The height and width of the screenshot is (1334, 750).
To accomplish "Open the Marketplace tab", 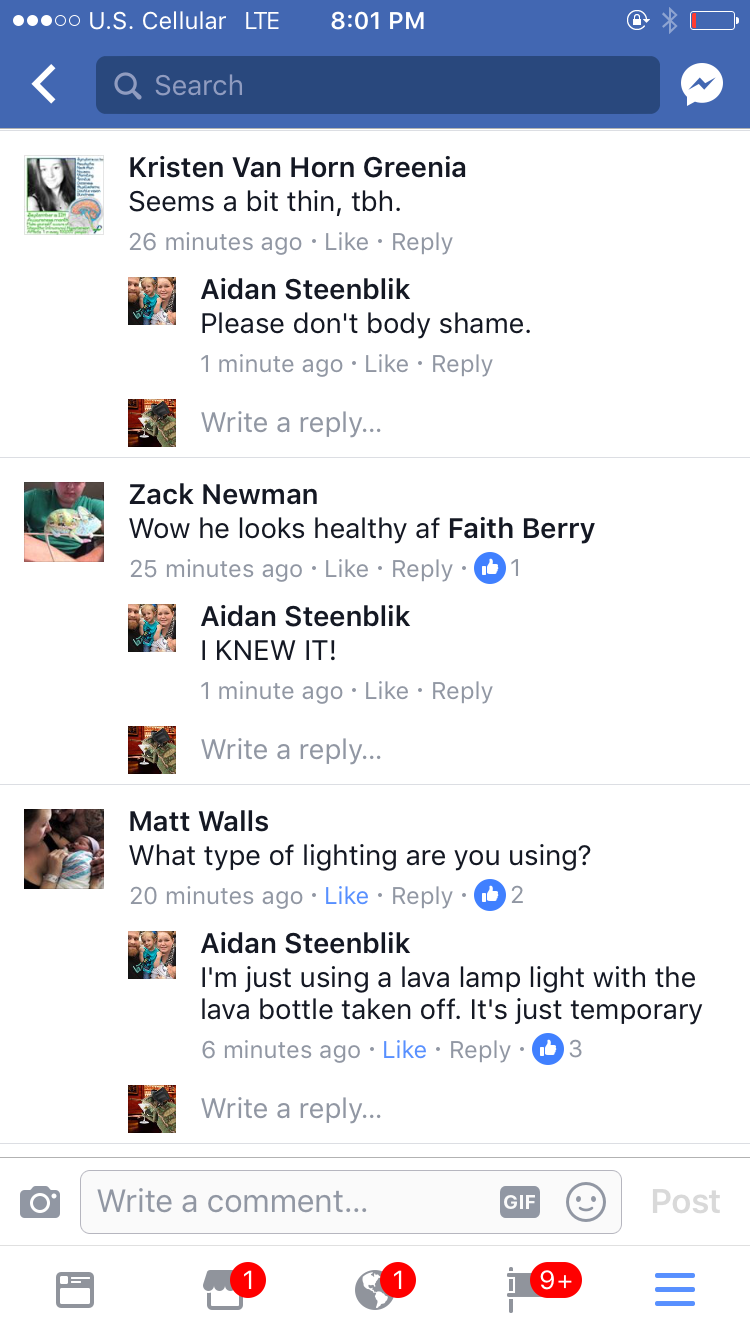I will click(x=225, y=1290).
